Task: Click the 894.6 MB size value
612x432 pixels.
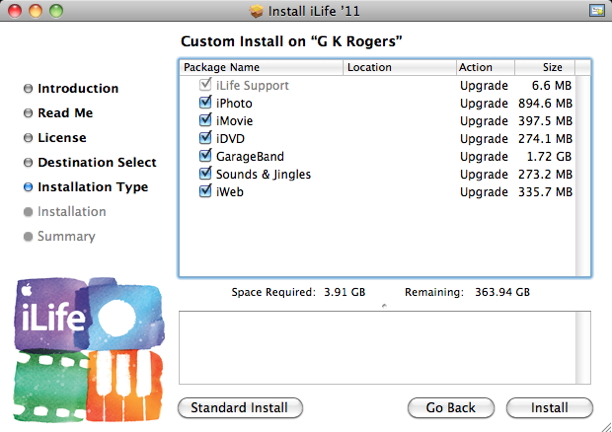Action: tap(545, 103)
